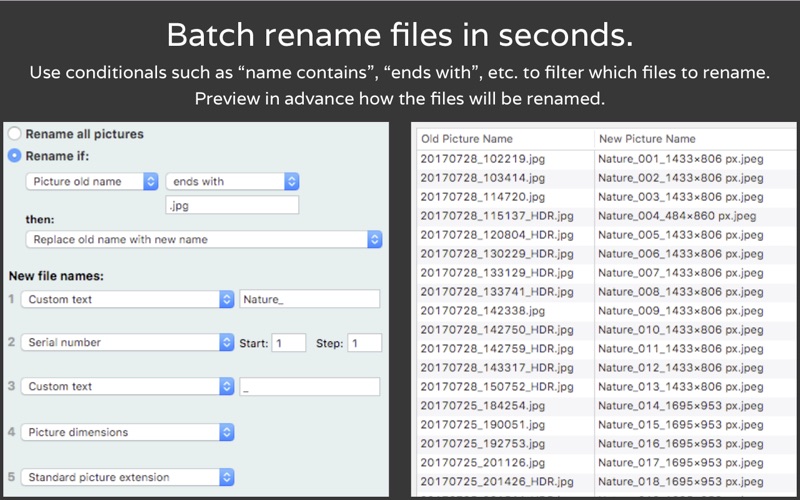
Task: Click the underscore custom text field in row 3
Action: click(310, 386)
